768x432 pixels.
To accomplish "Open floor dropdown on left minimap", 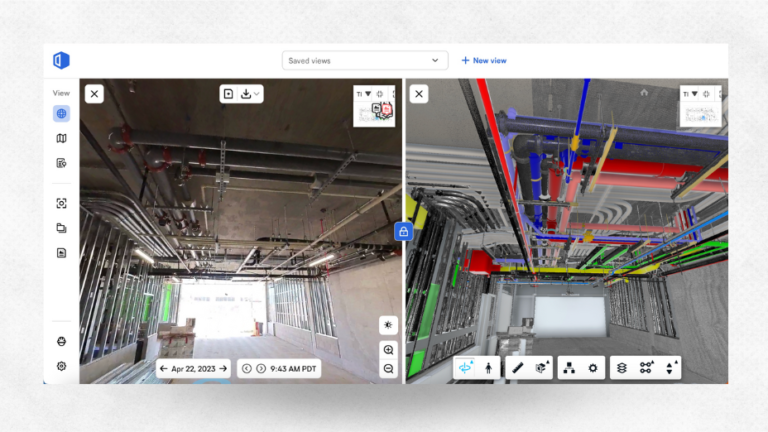I will tap(363, 94).
